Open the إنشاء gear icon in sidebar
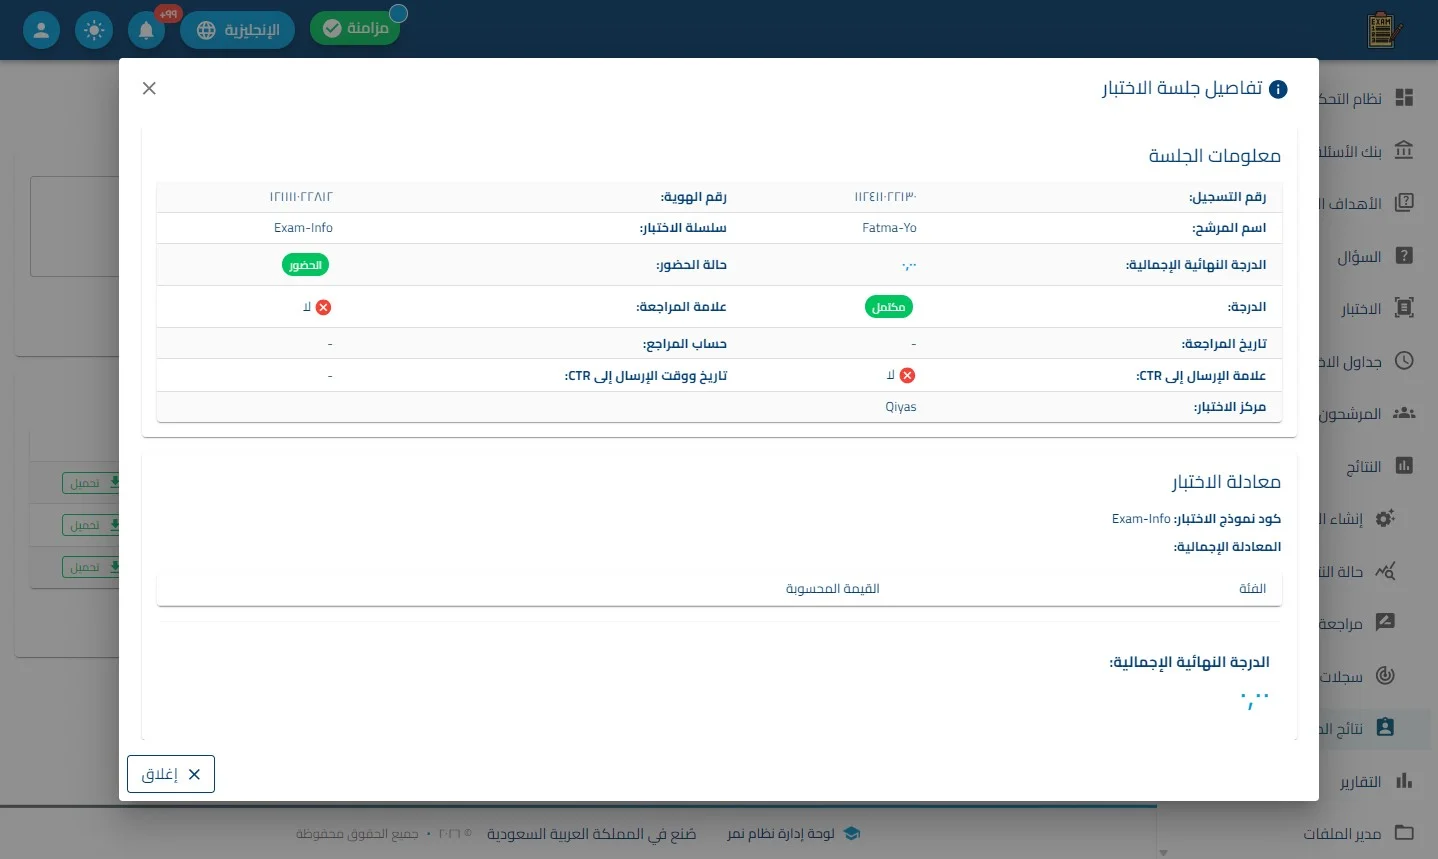Viewport: 1438px width, 859px height. point(1385,518)
